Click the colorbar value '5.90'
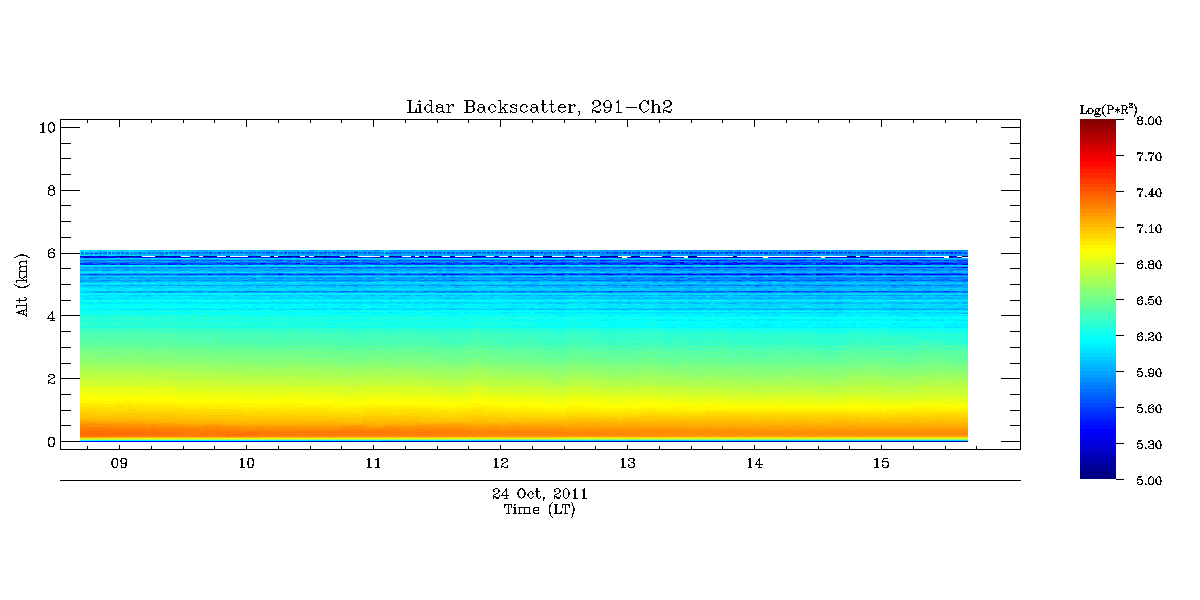 click(1148, 373)
